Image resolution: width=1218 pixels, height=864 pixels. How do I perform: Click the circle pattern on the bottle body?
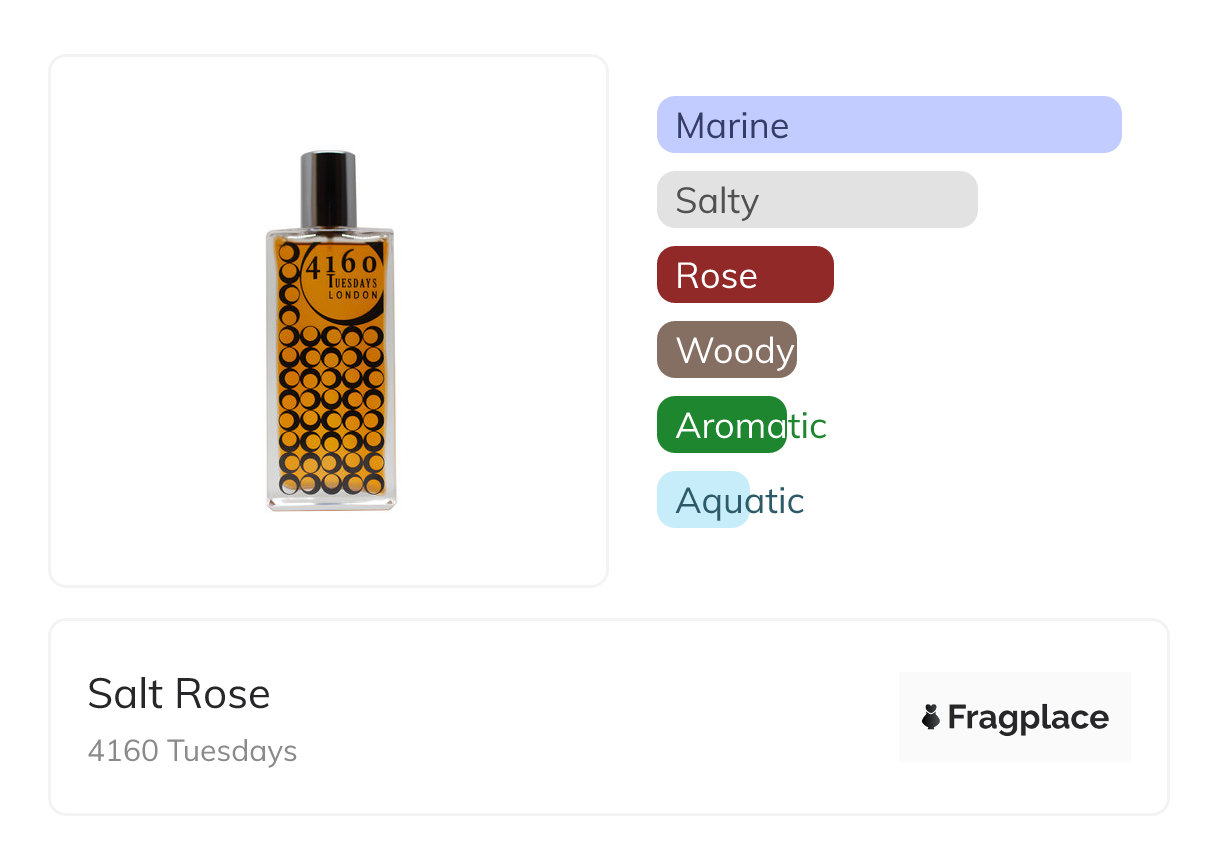click(x=331, y=410)
